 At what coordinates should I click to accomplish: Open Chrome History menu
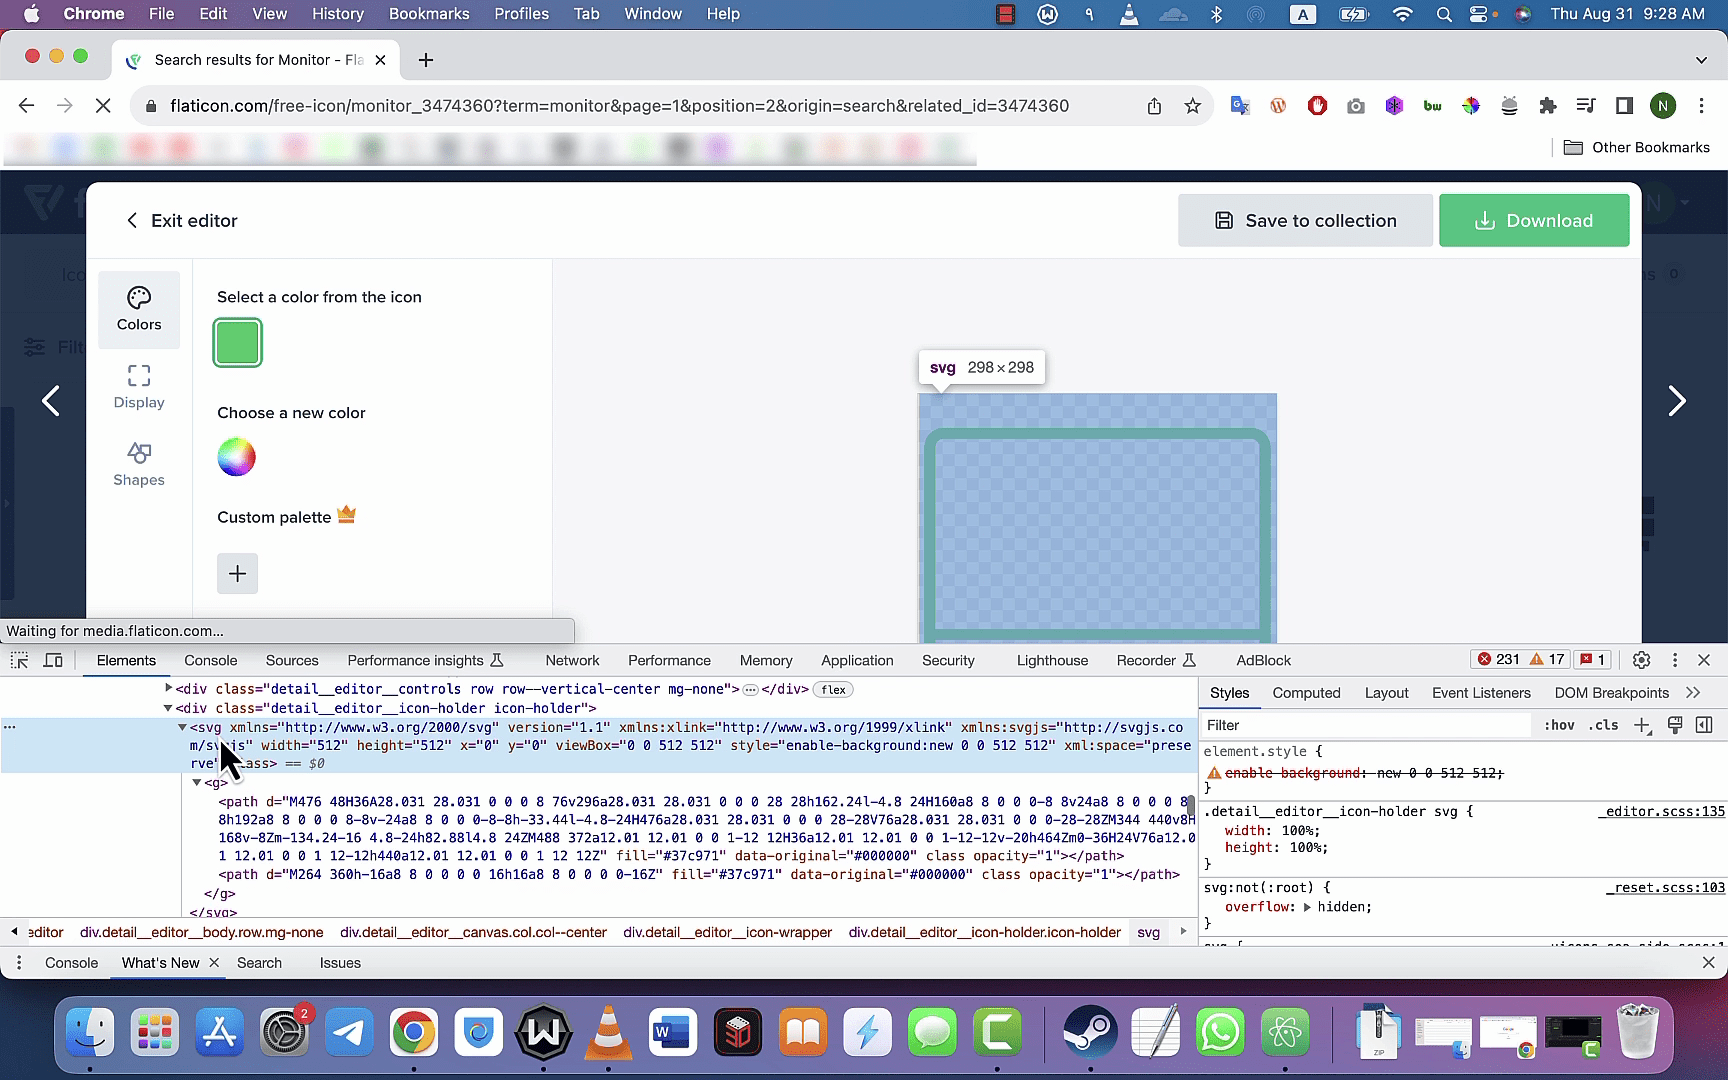click(x=337, y=14)
